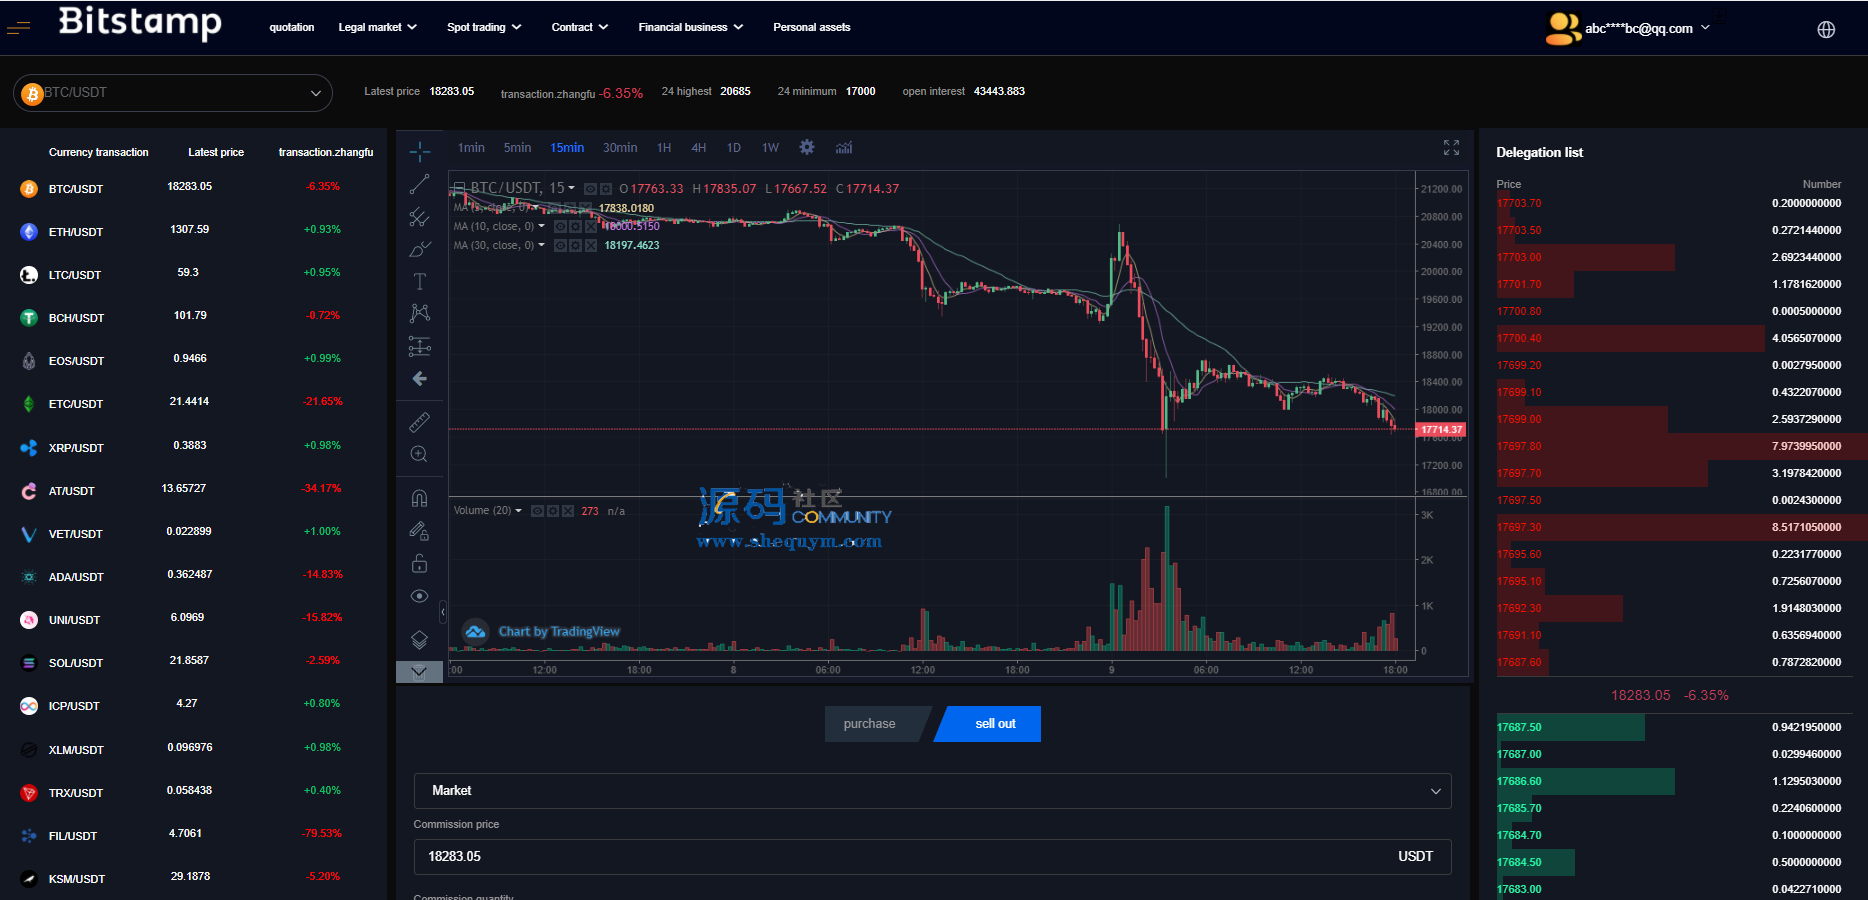Pick the brush drawing tool

(420, 249)
